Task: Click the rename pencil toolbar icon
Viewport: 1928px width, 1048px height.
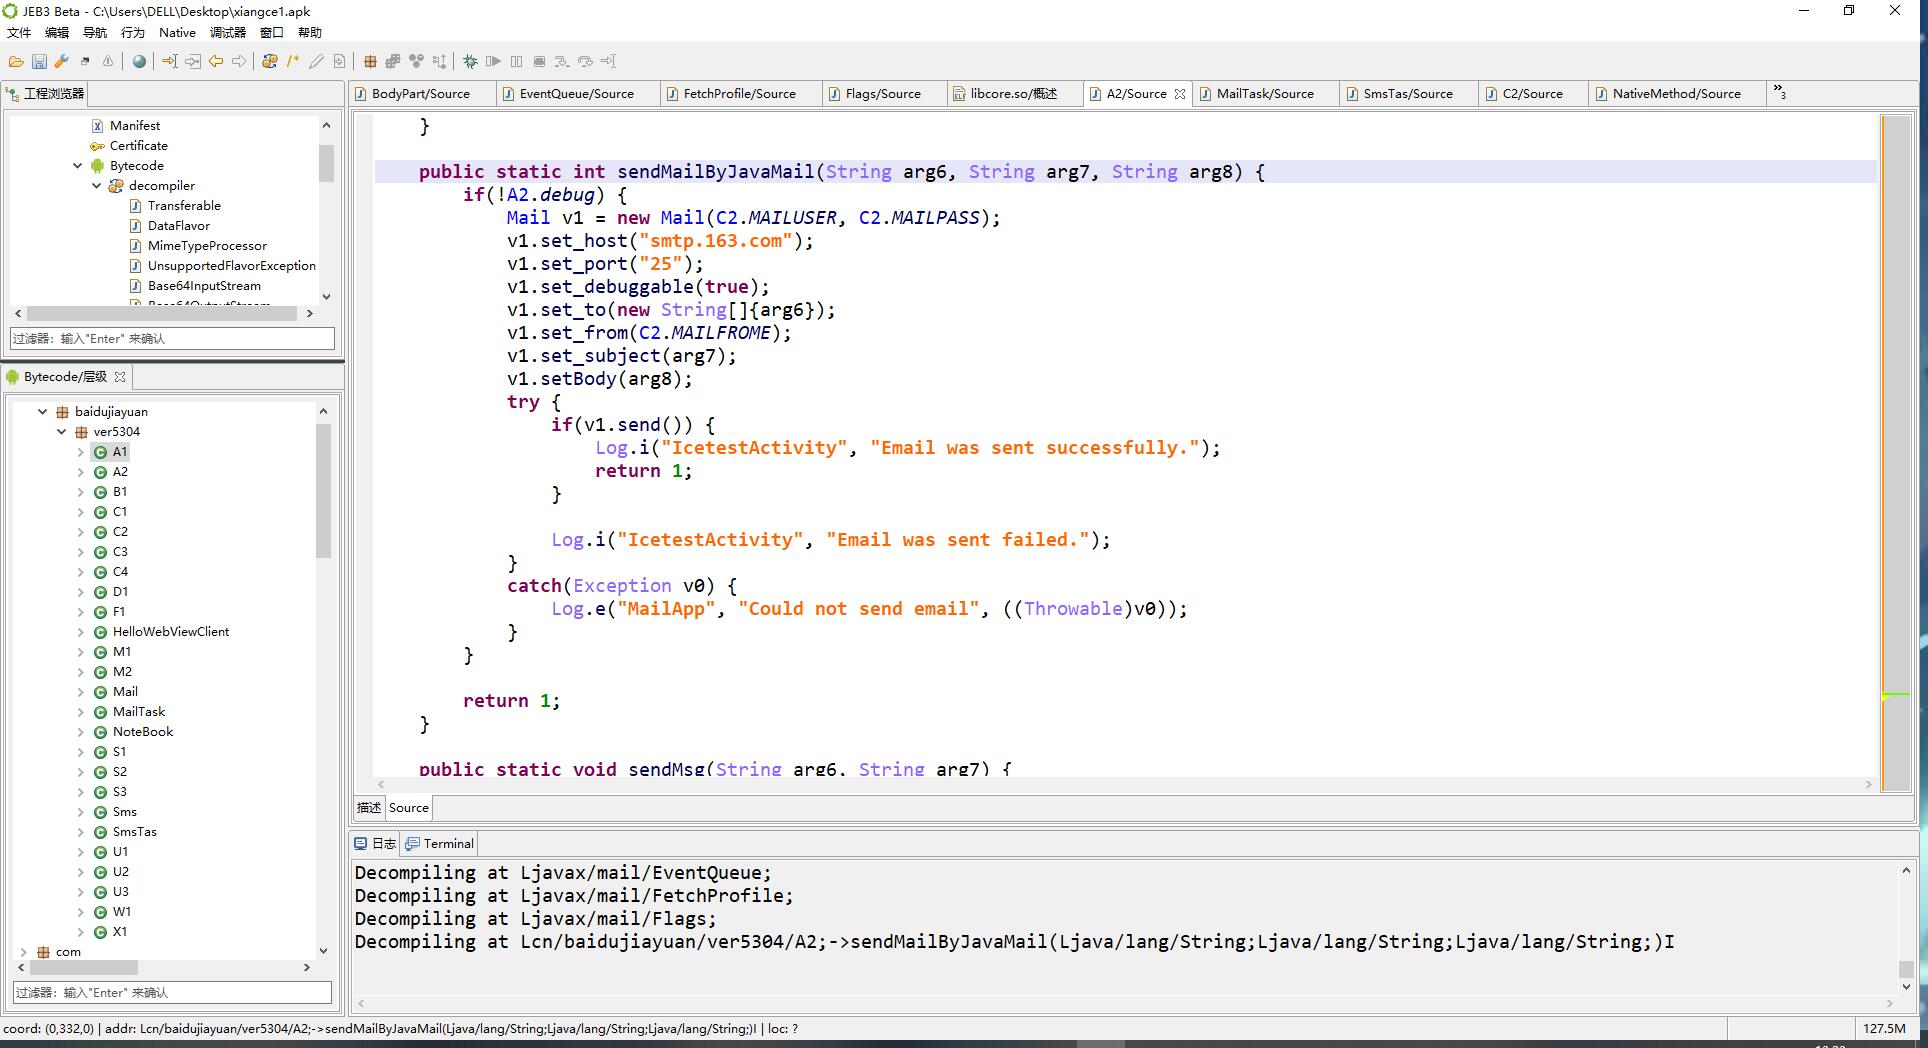Action: pyautogui.click(x=316, y=61)
